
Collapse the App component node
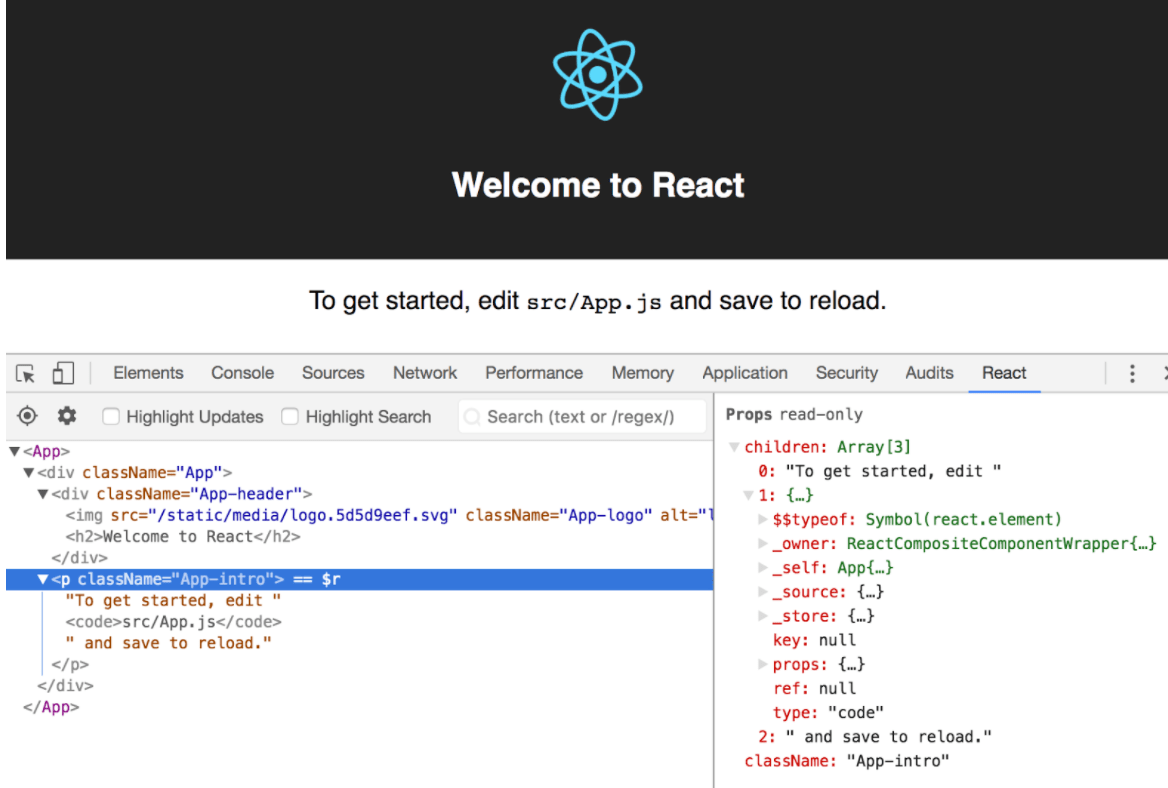pos(14,451)
